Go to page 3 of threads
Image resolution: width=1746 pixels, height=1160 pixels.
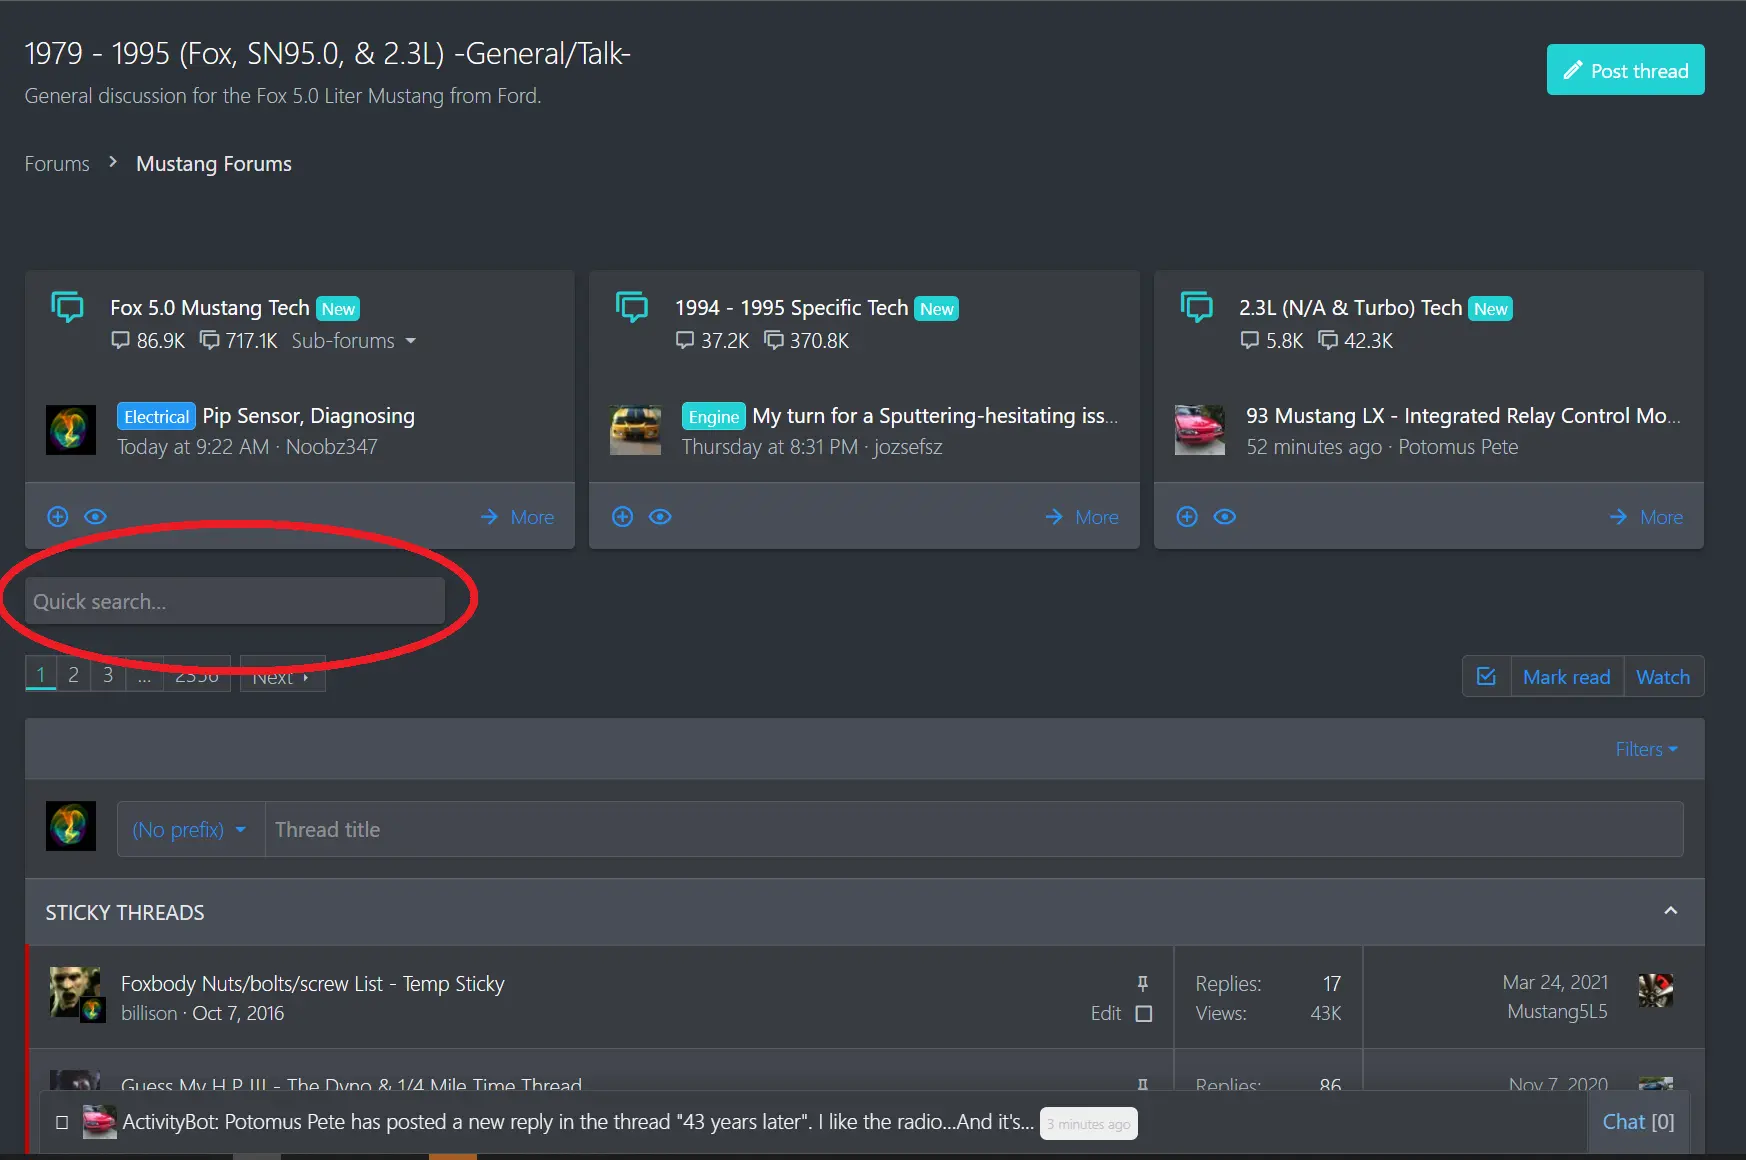[x=108, y=674]
